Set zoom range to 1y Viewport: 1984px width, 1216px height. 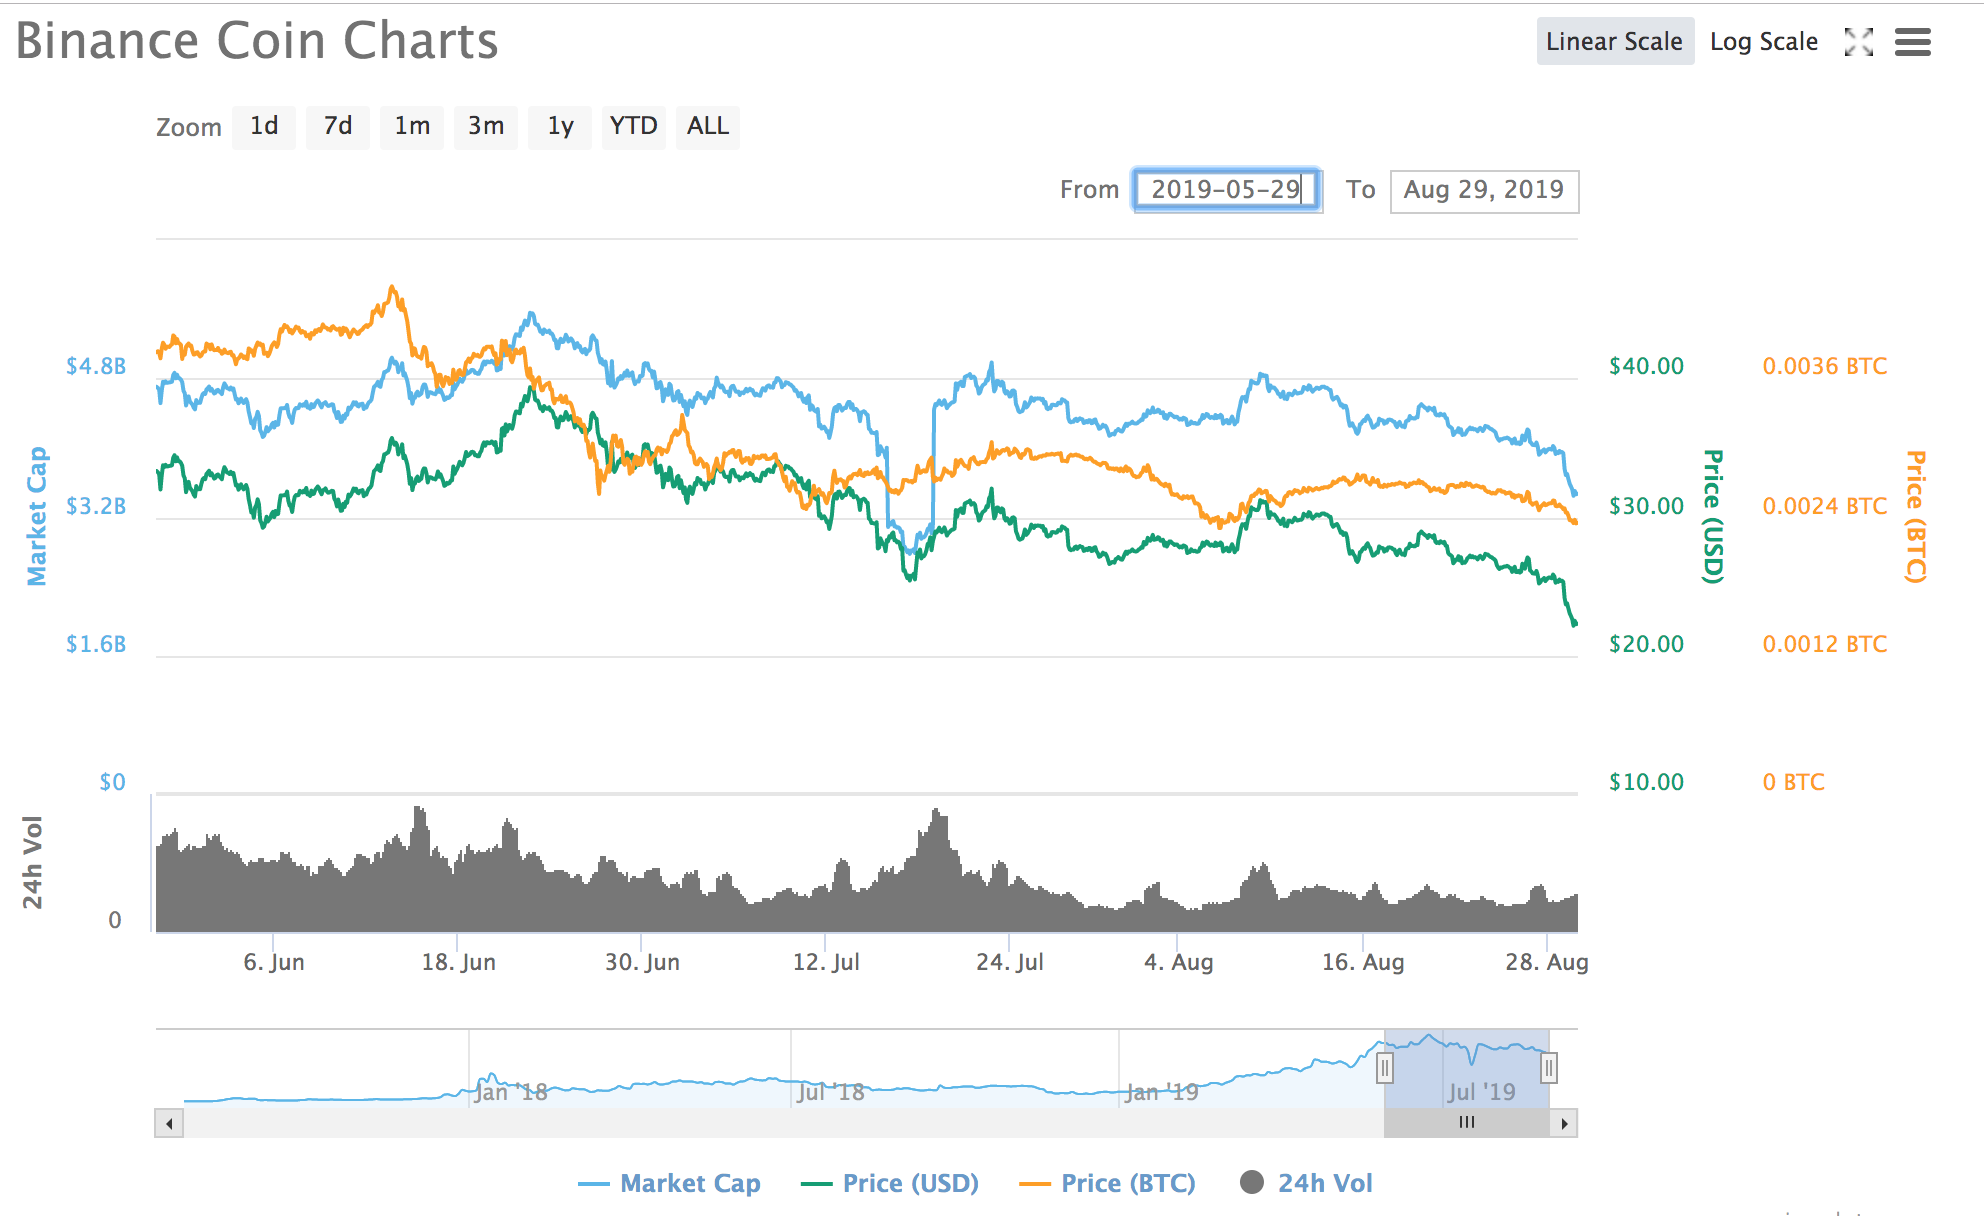point(560,126)
